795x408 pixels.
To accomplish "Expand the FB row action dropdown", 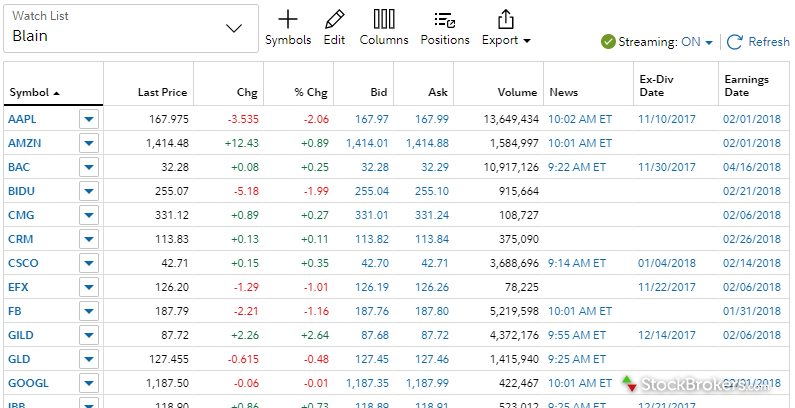I will click(89, 311).
